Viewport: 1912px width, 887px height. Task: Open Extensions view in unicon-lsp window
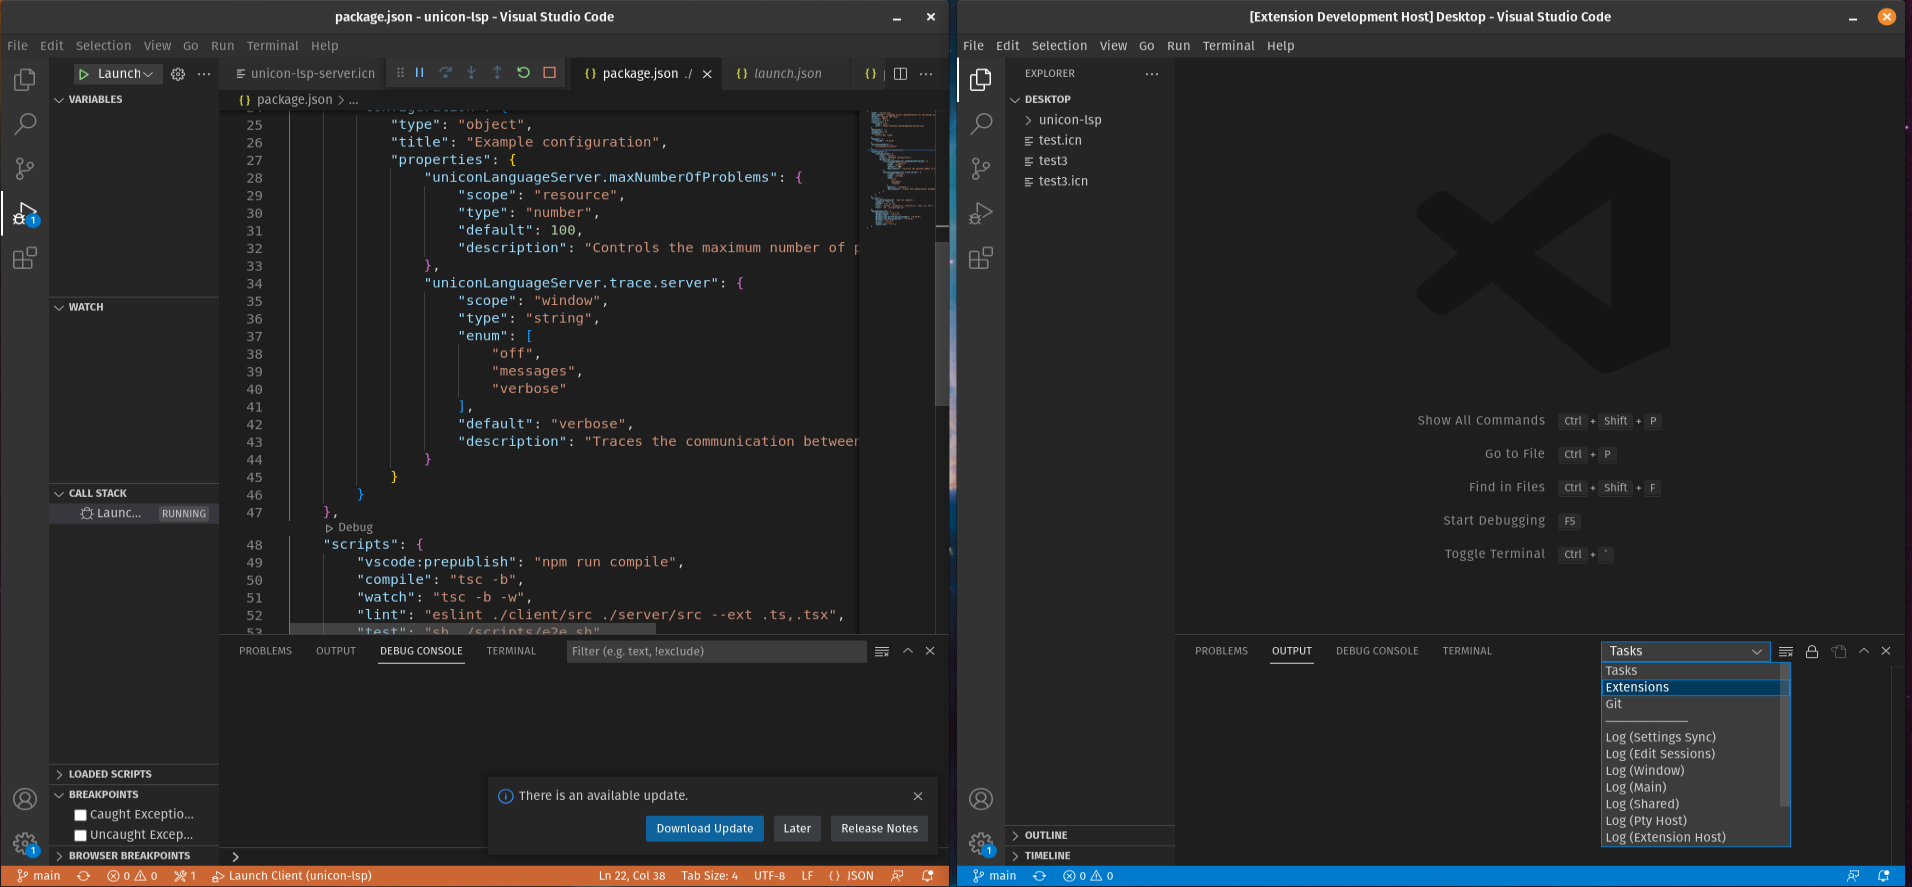coord(25,258)
